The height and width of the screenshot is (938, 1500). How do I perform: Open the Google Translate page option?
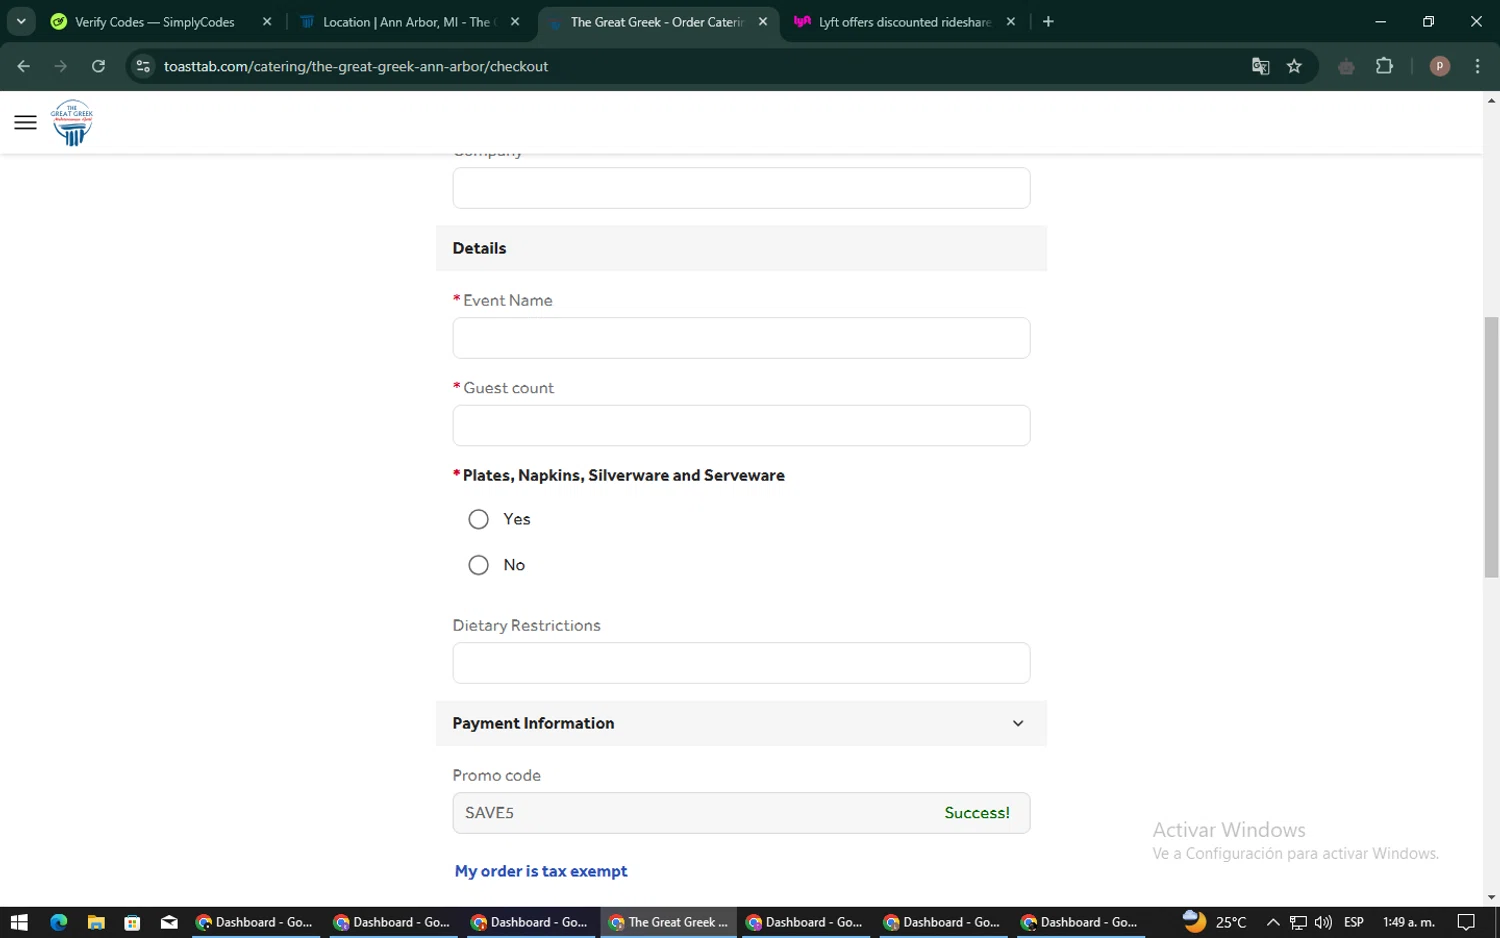click(1260, 66)
